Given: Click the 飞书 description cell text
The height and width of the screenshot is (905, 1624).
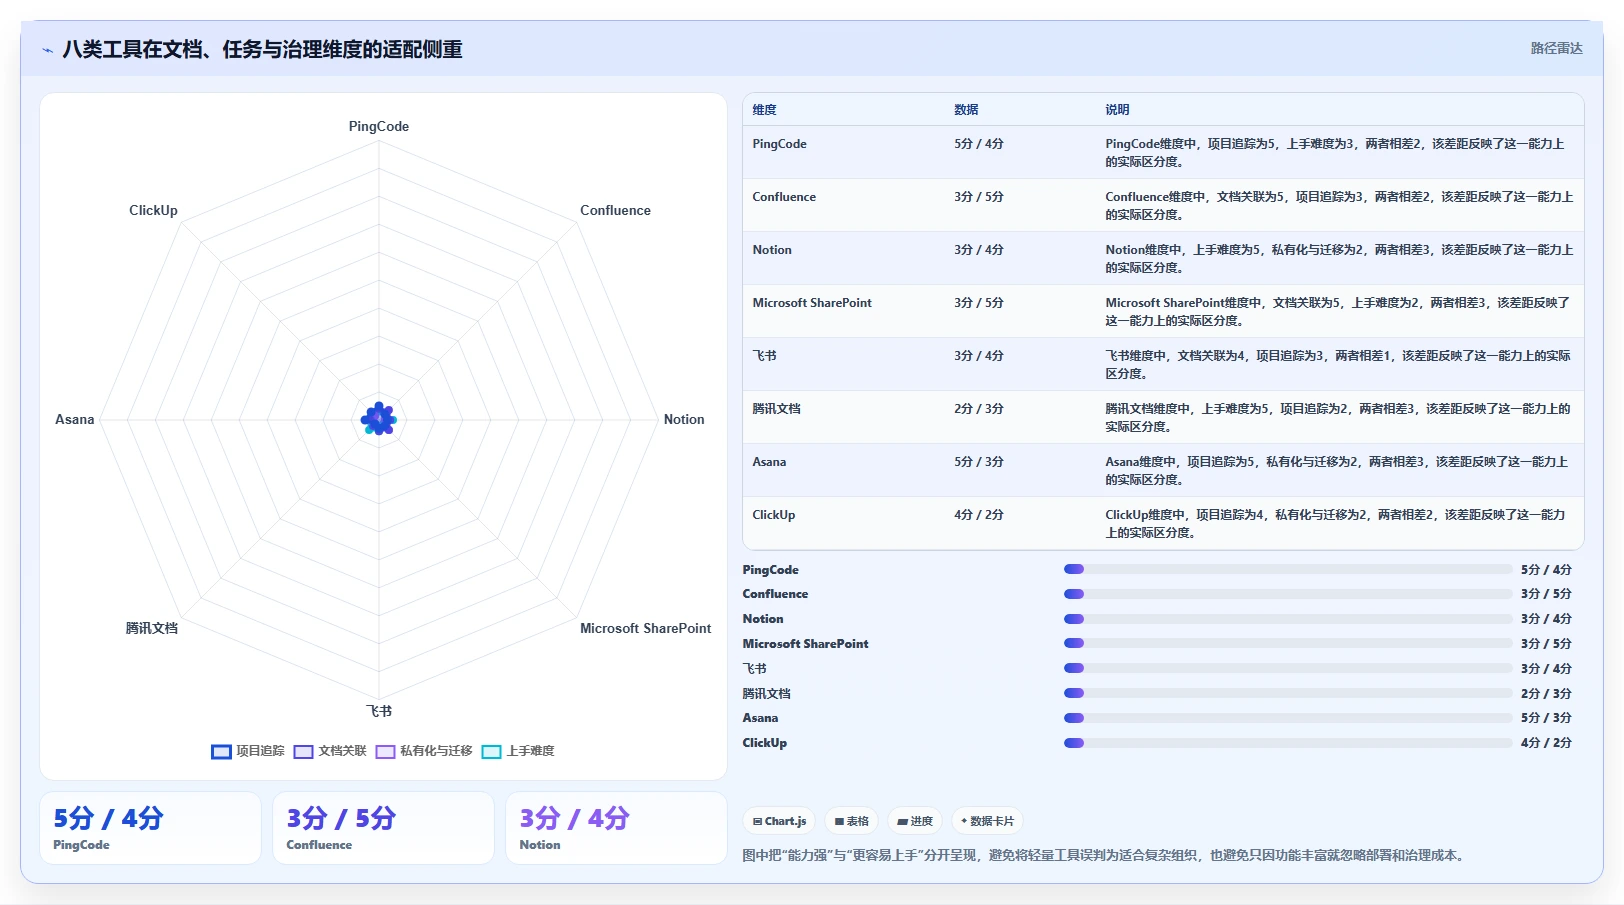Looking at the screenshot, I should 1338,365.
